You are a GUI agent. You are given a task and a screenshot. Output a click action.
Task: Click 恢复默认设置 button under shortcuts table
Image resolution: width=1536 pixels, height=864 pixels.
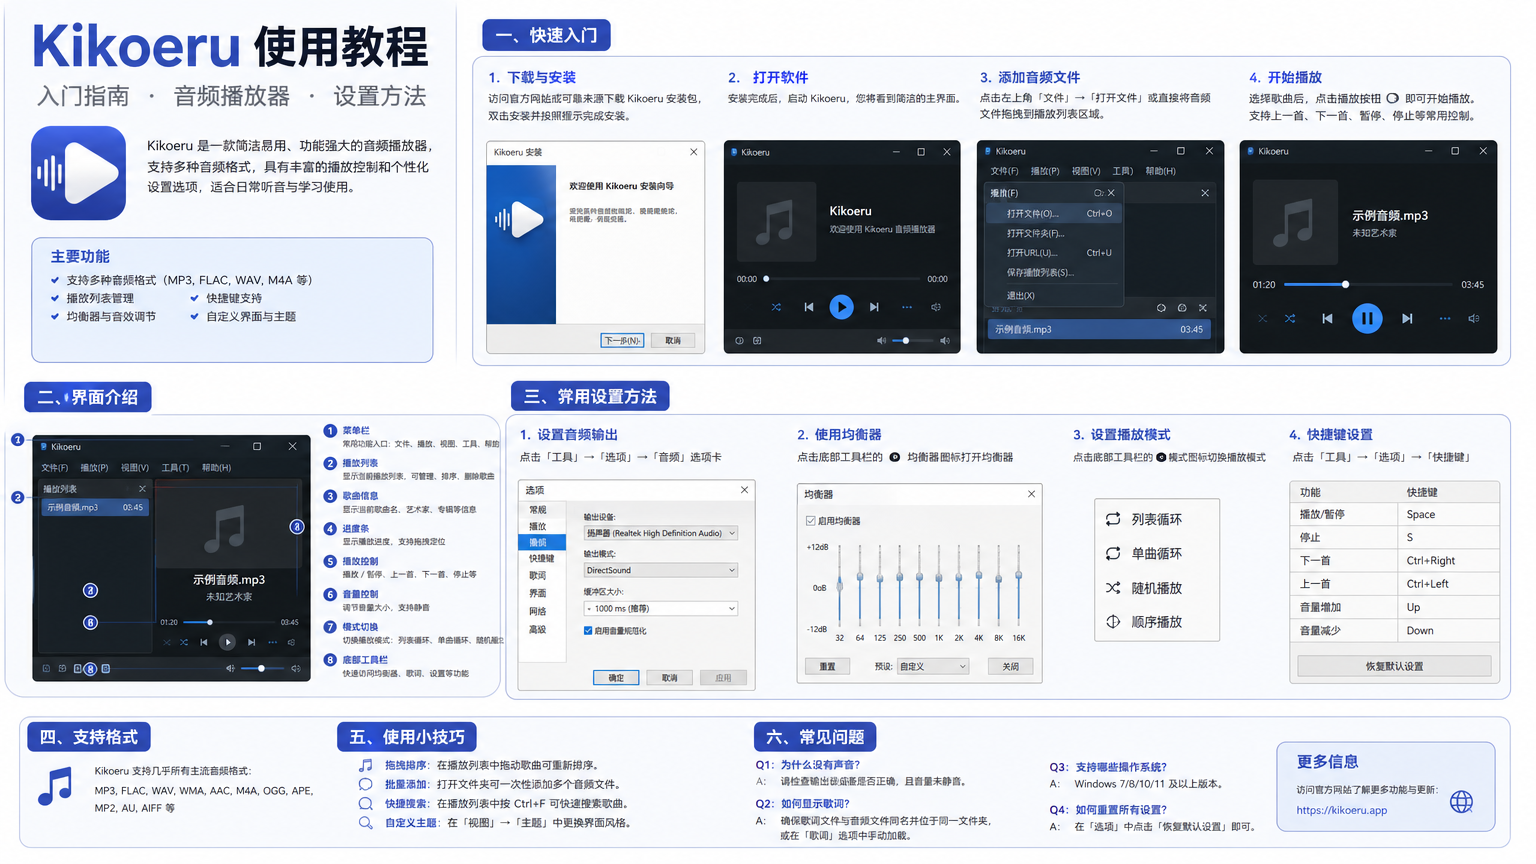1394,666
